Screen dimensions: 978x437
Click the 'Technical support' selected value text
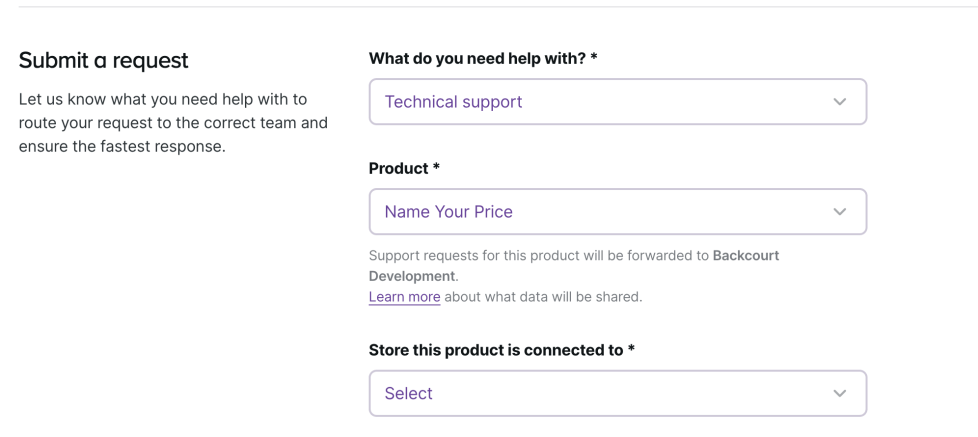453,102
